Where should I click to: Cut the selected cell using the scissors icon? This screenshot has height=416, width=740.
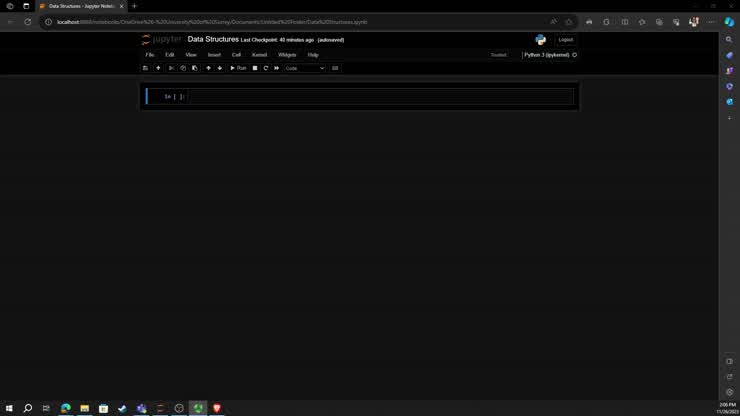click(171, 68)
